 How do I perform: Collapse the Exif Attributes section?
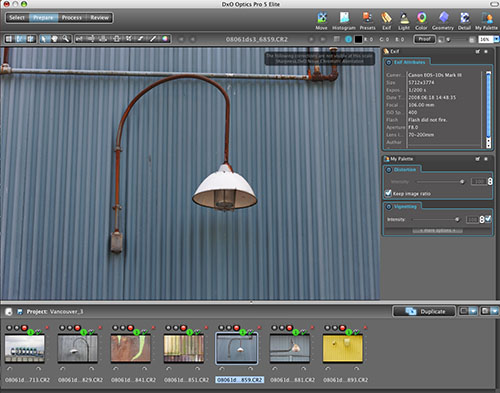pos(389,62)
